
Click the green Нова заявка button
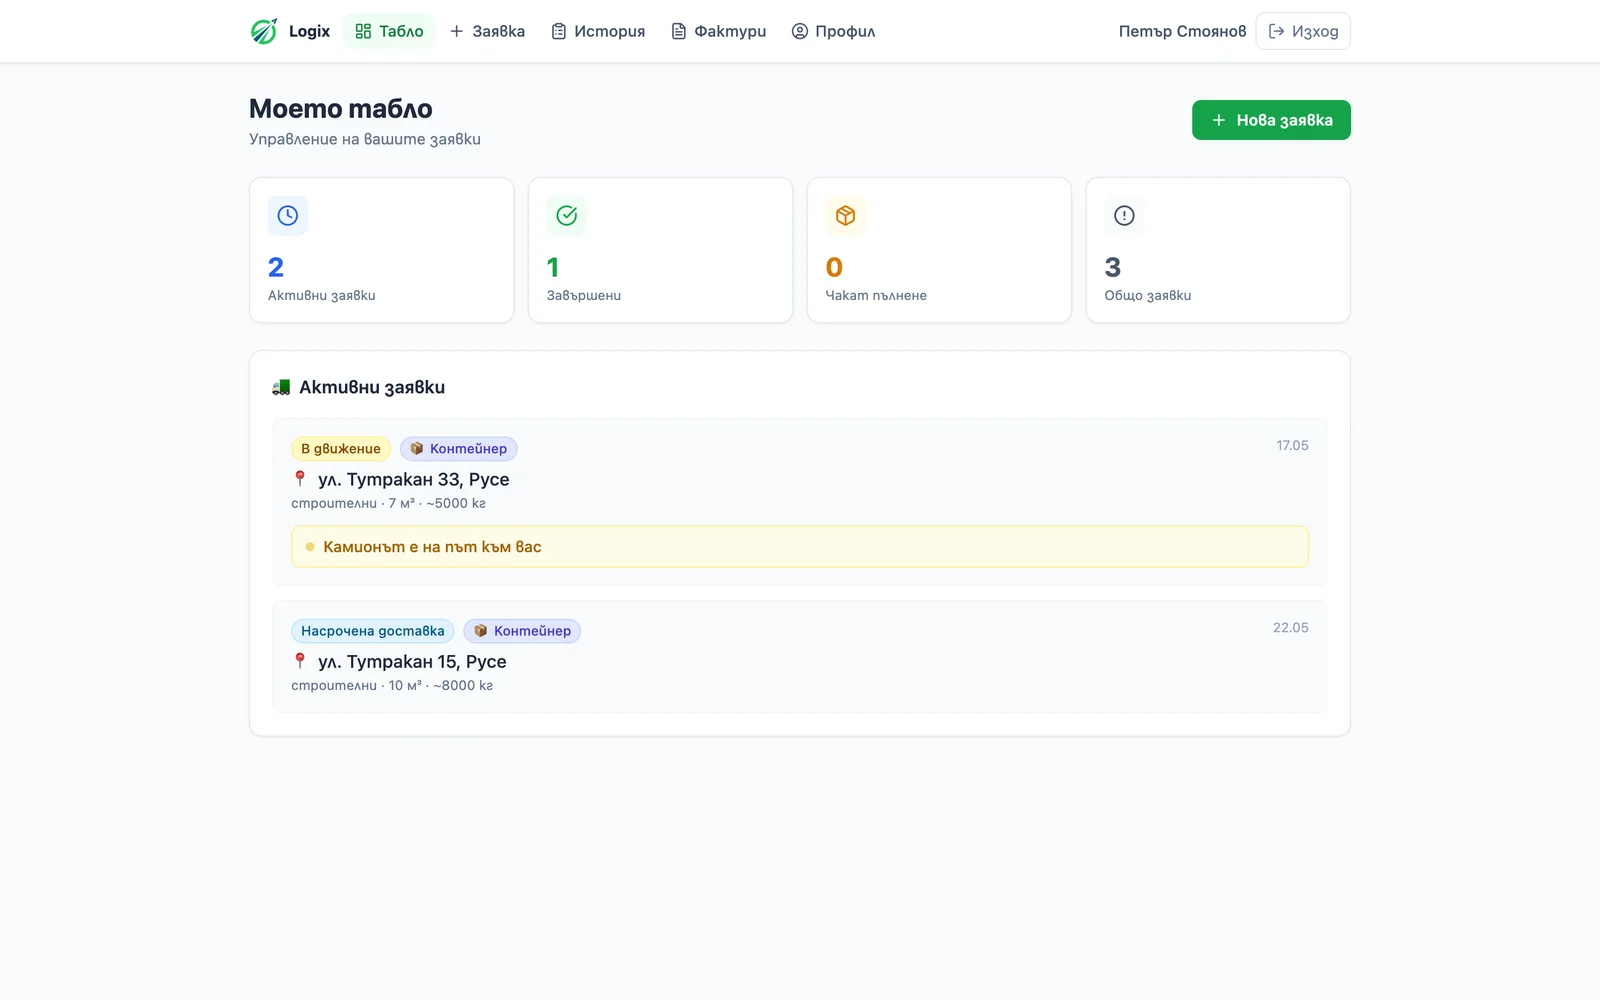[1271, 120]
